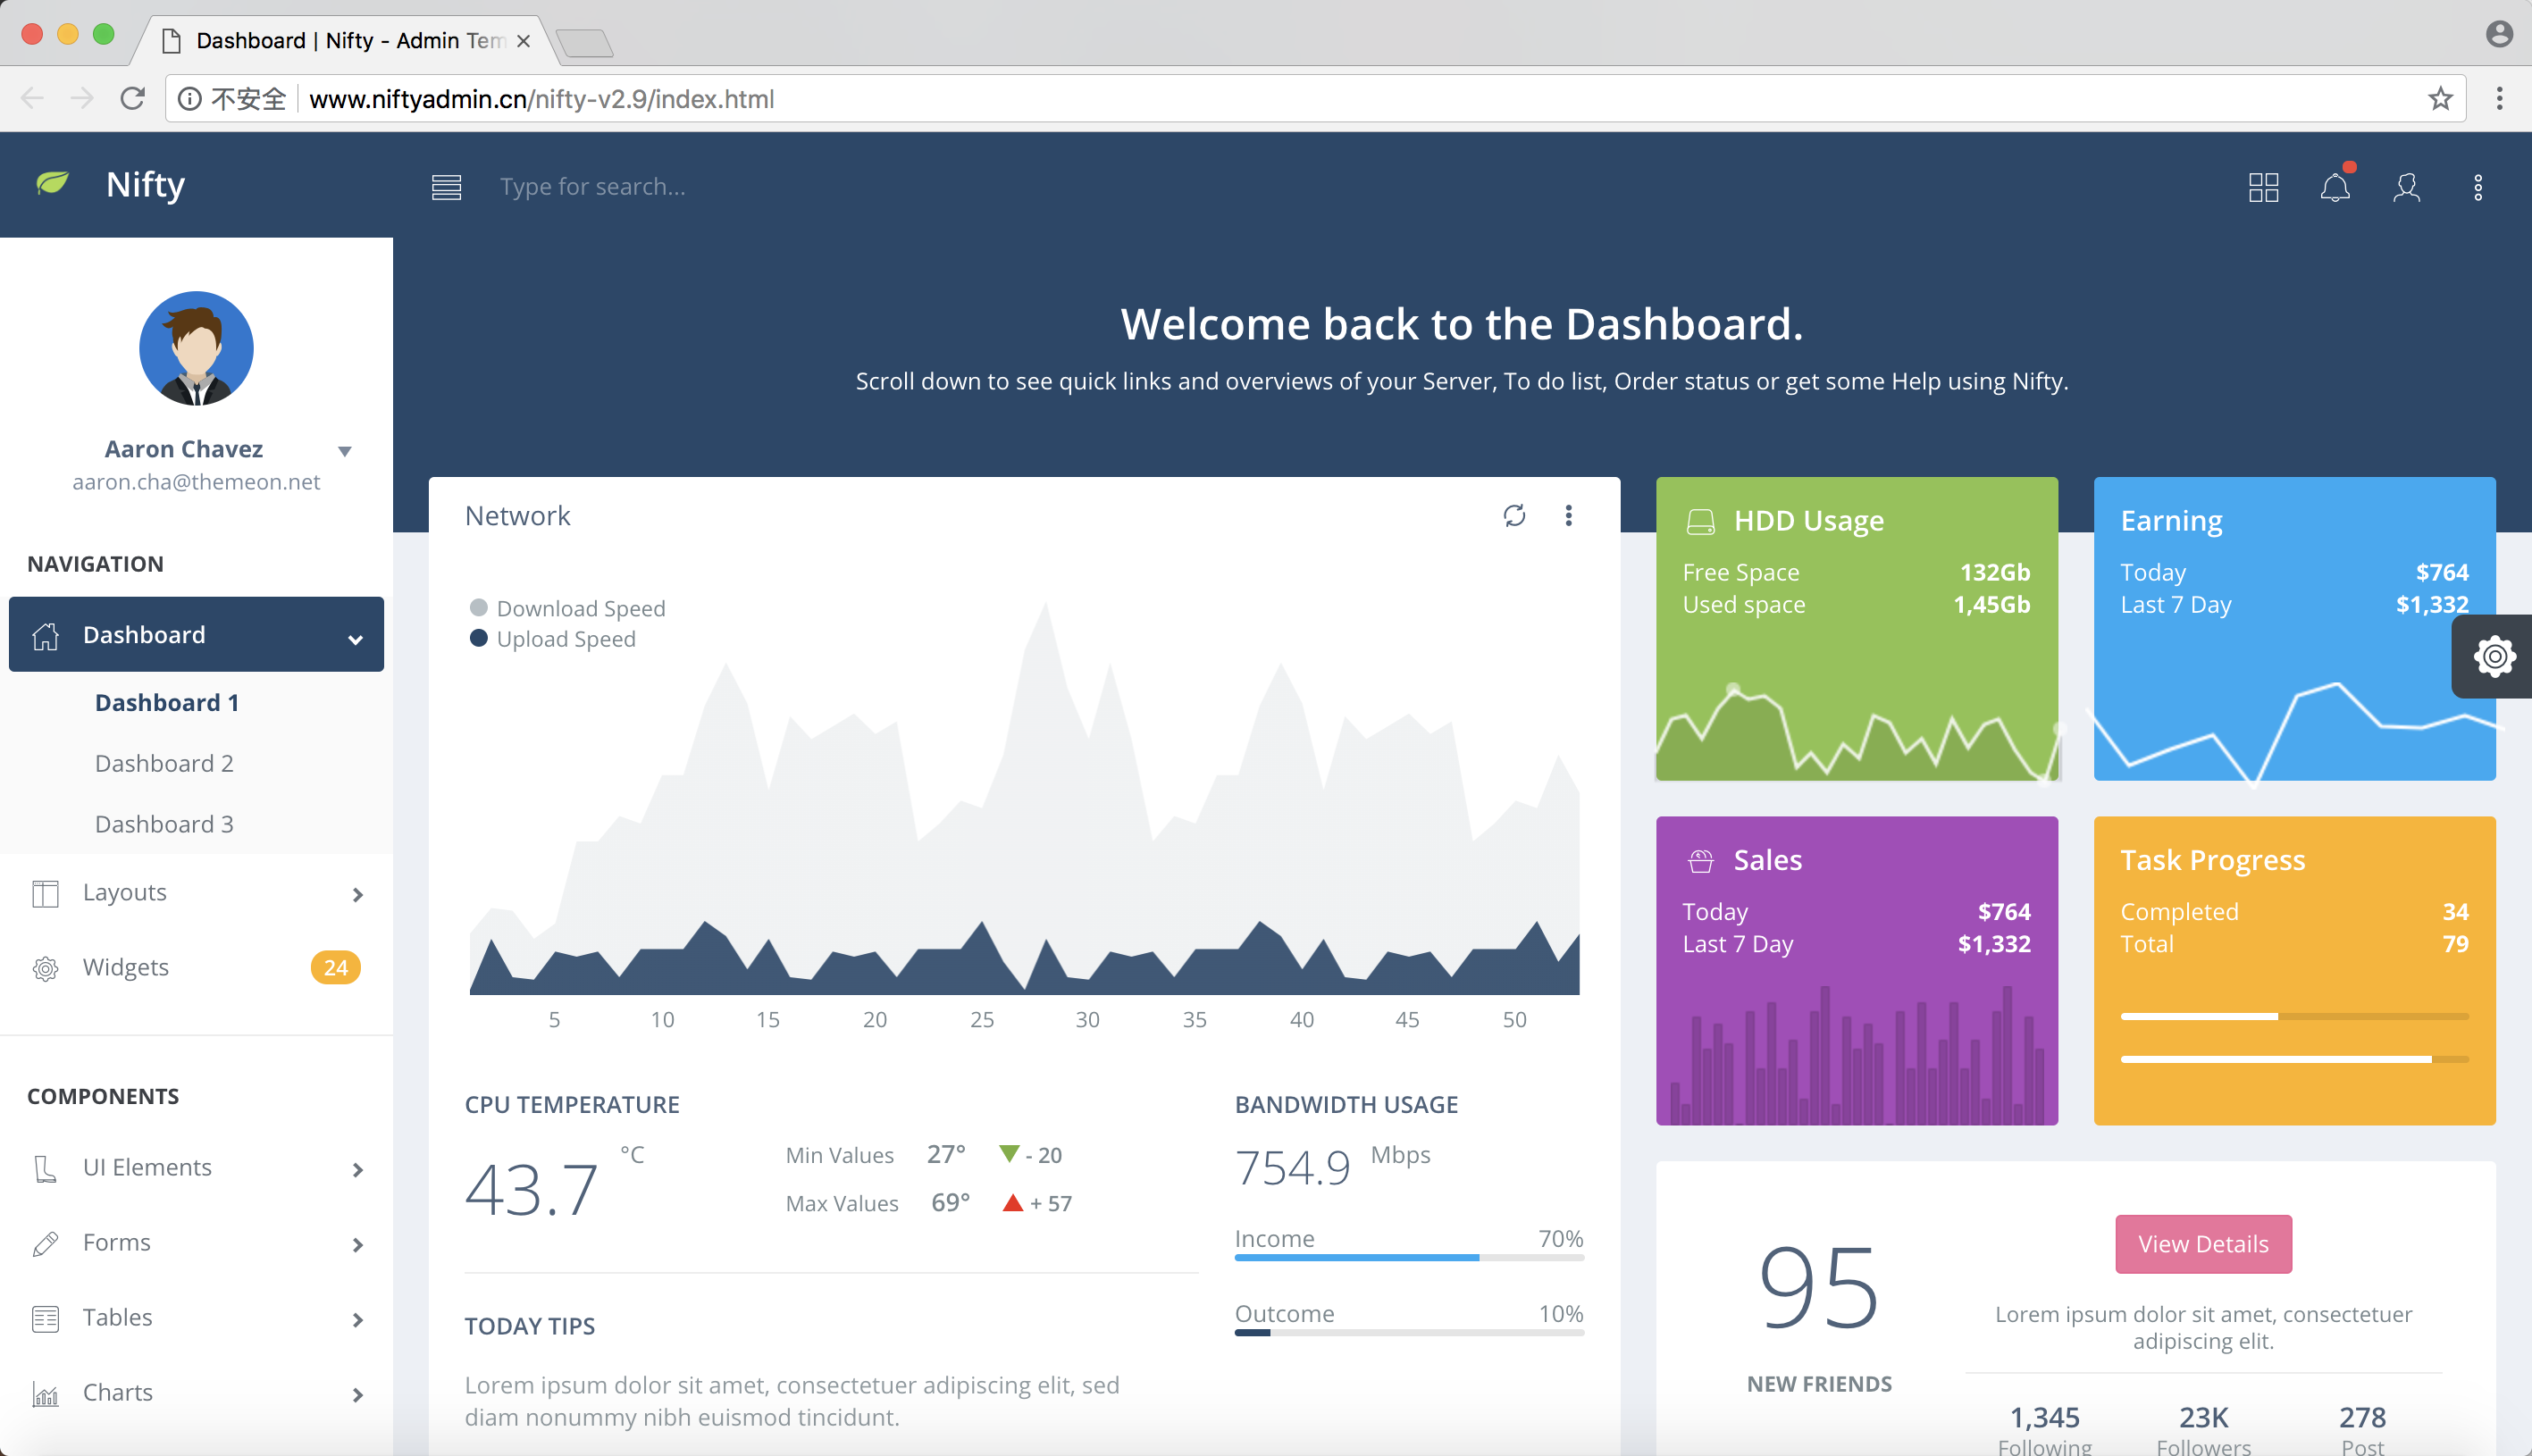
Task: Click the grid view icon in topbar
Action: (x=2264, y=184)
